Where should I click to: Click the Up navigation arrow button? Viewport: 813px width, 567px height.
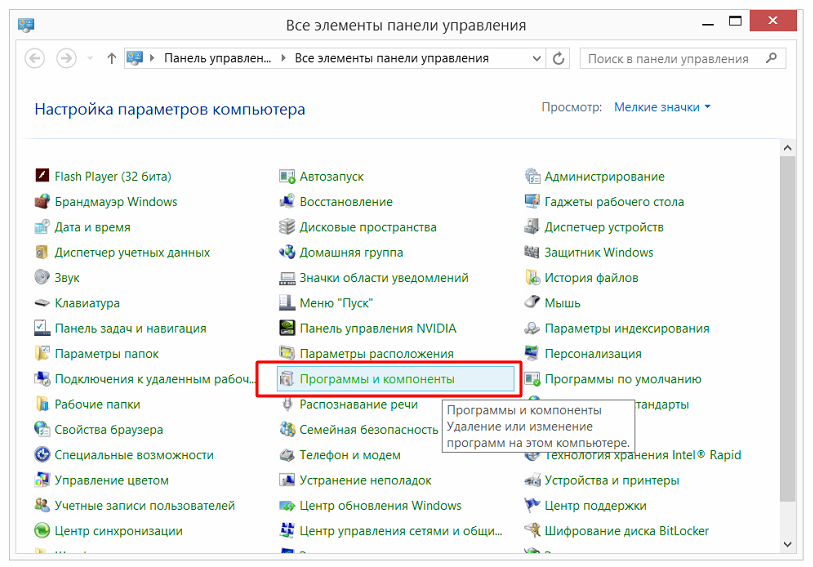[111, 58]
